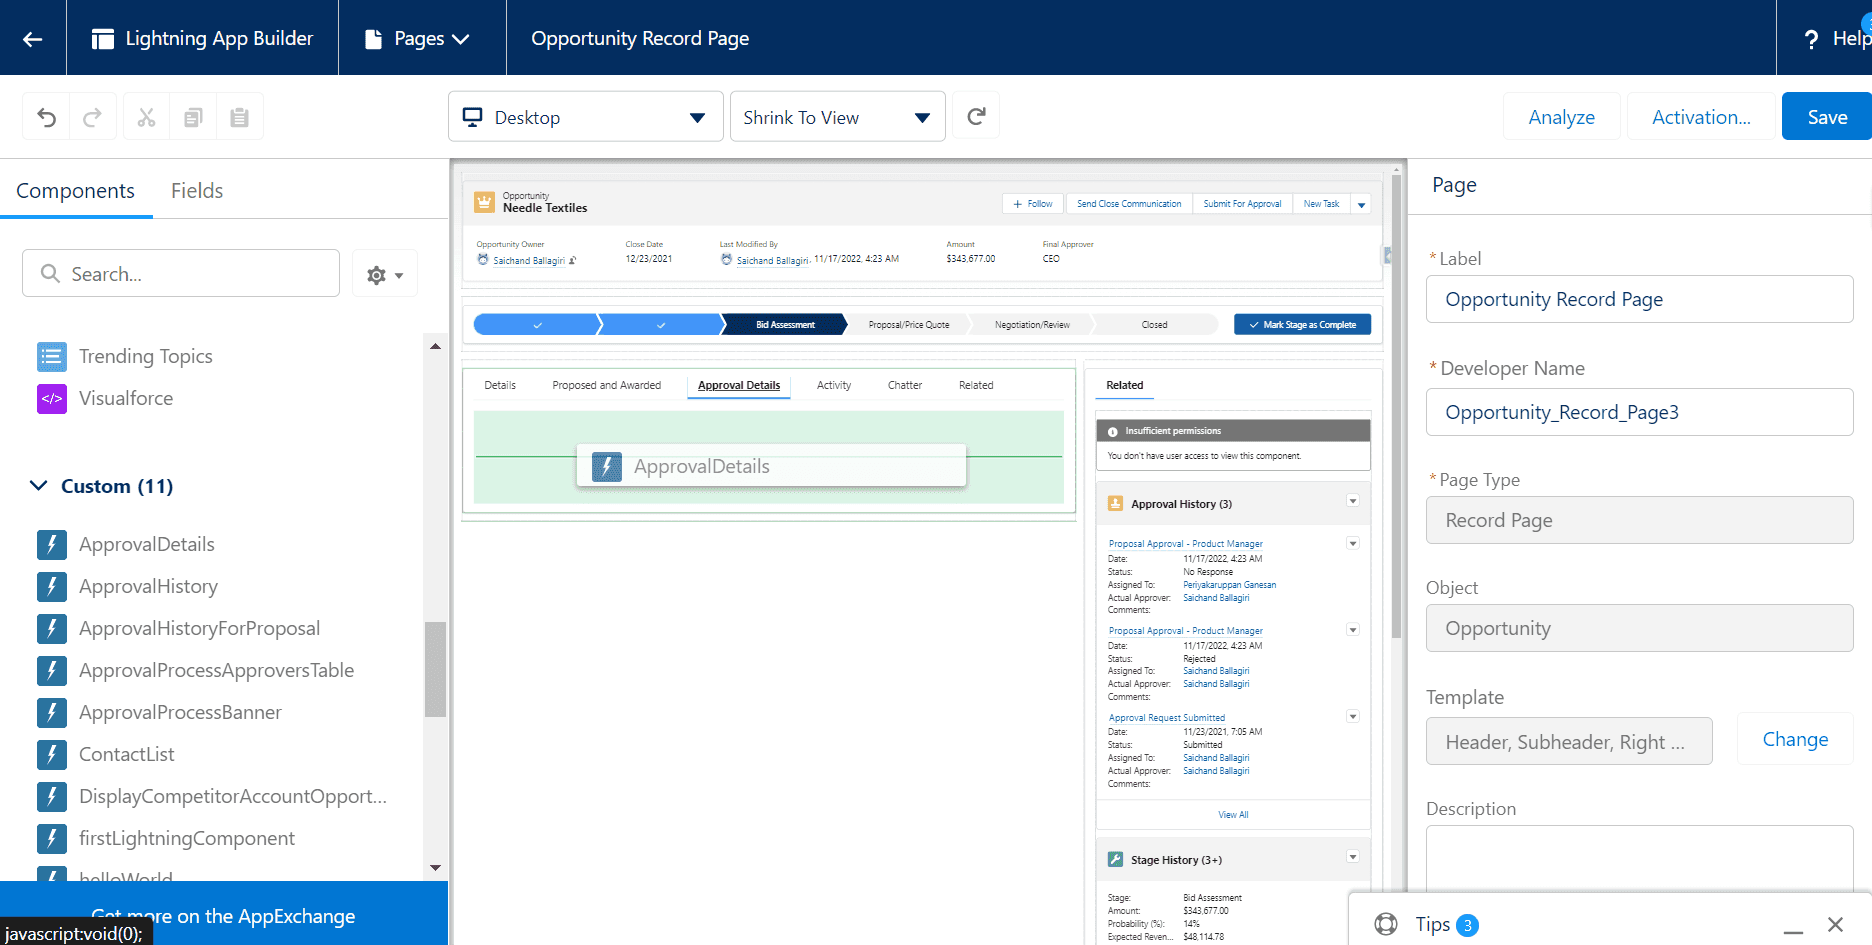Click the Saichand Ballagiri owner link
1872x945 pixels.
[528, 261]
